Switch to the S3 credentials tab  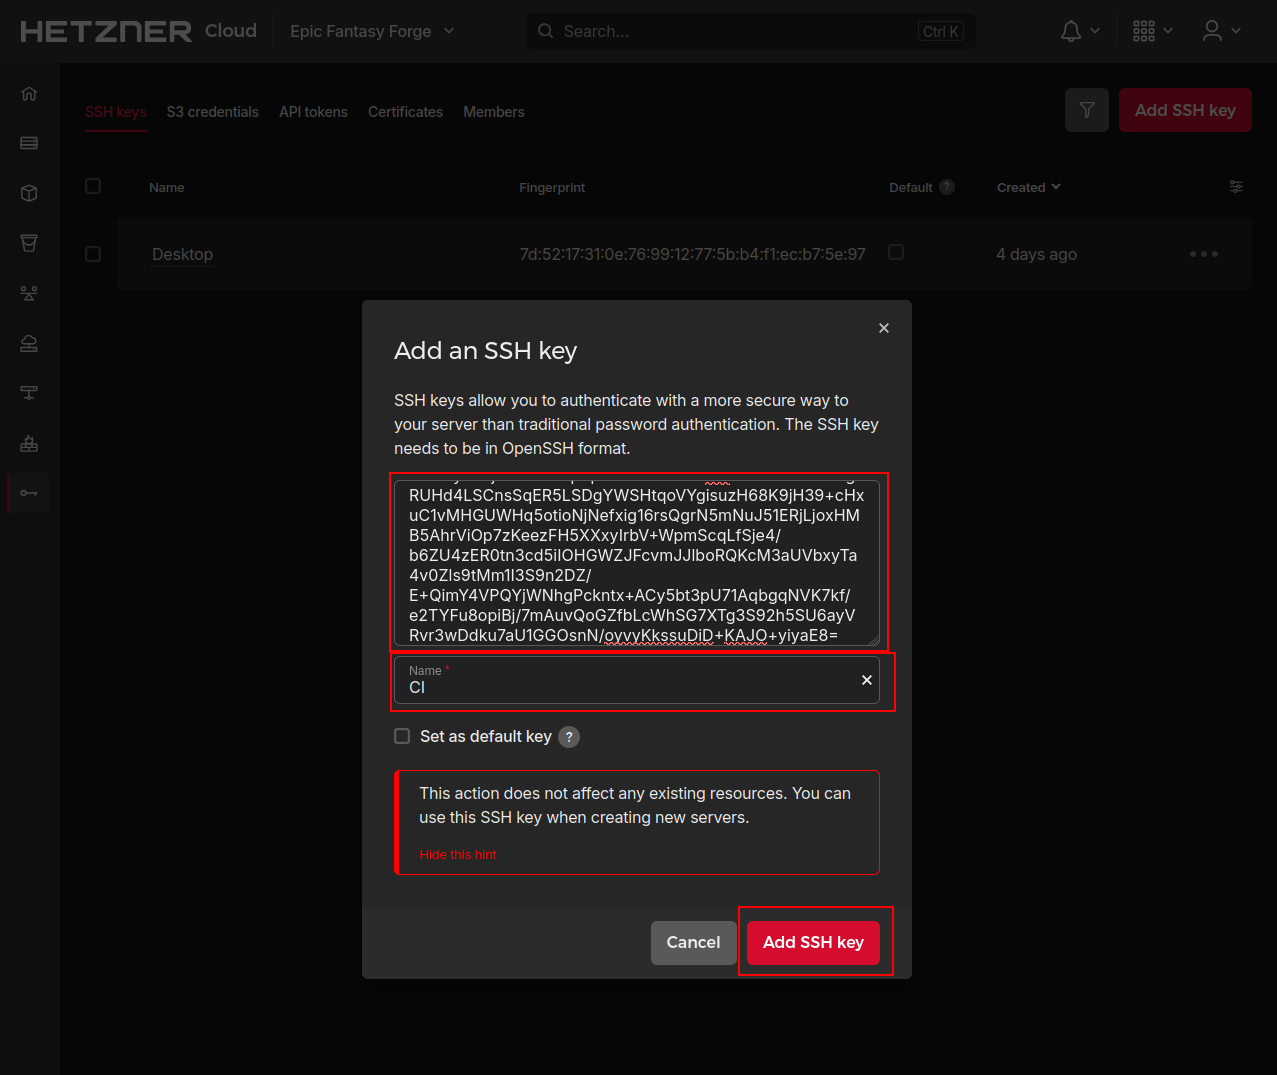coord(213,112)
